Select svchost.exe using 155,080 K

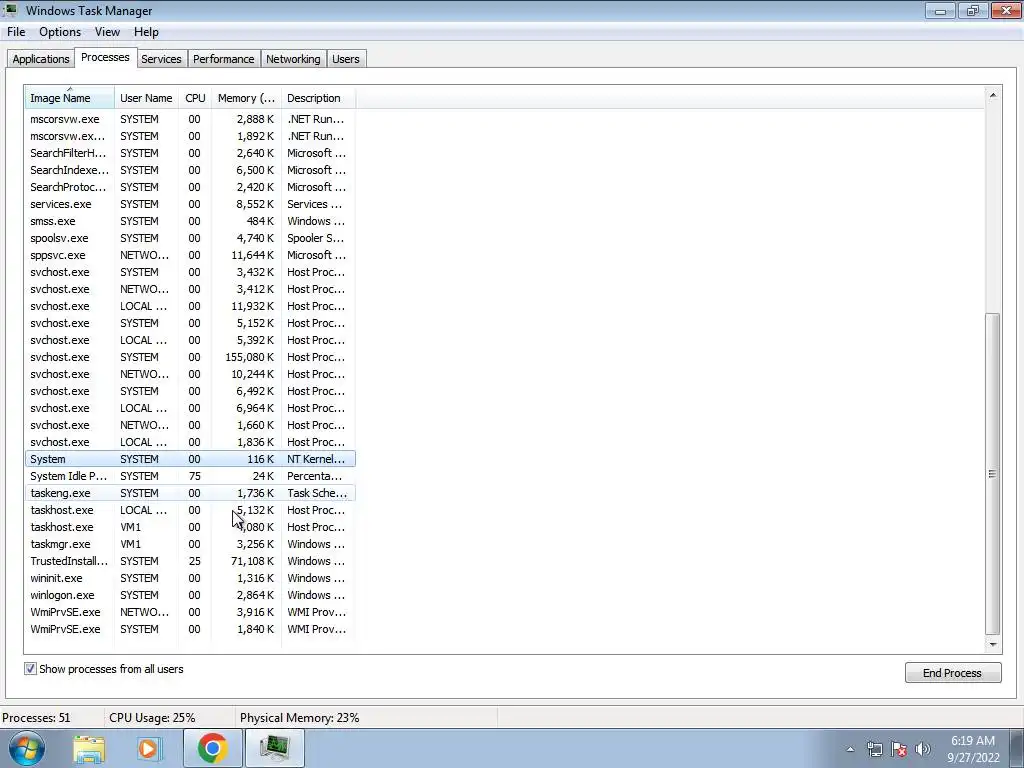click(x=190, y=357)
